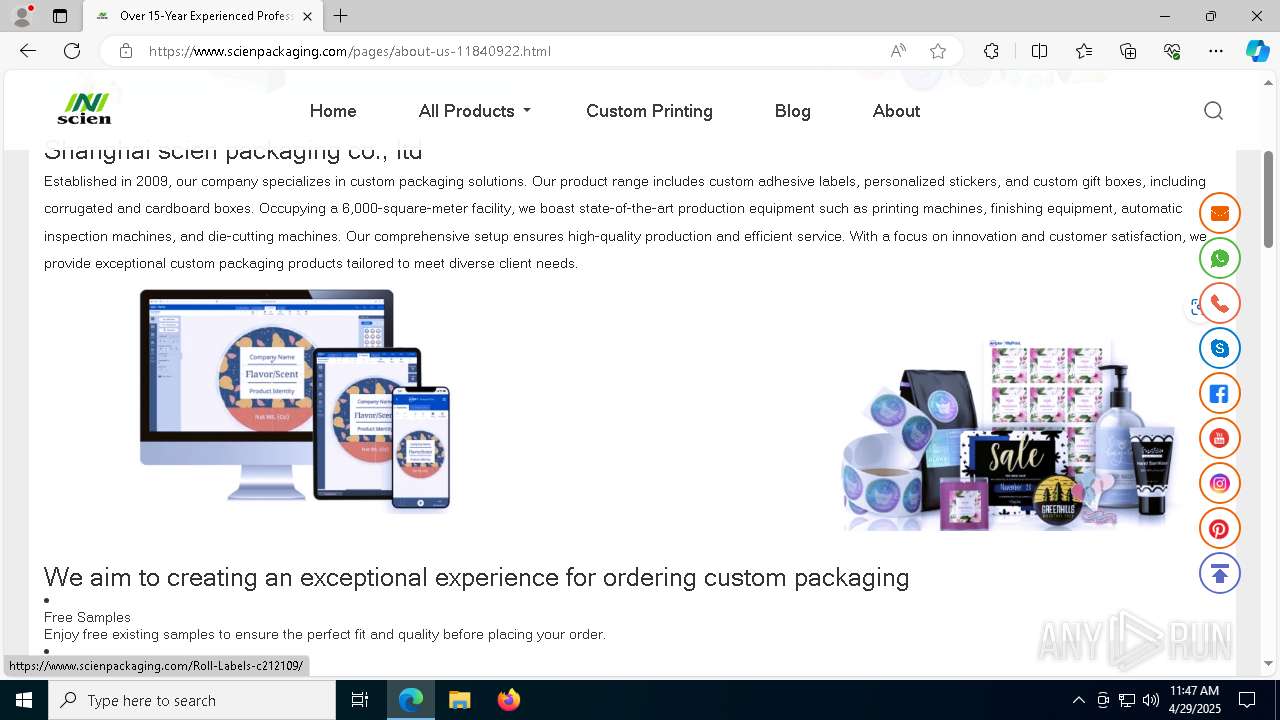Open YouTube channel icon
1280x720 pixels.
click(1219, 438)
